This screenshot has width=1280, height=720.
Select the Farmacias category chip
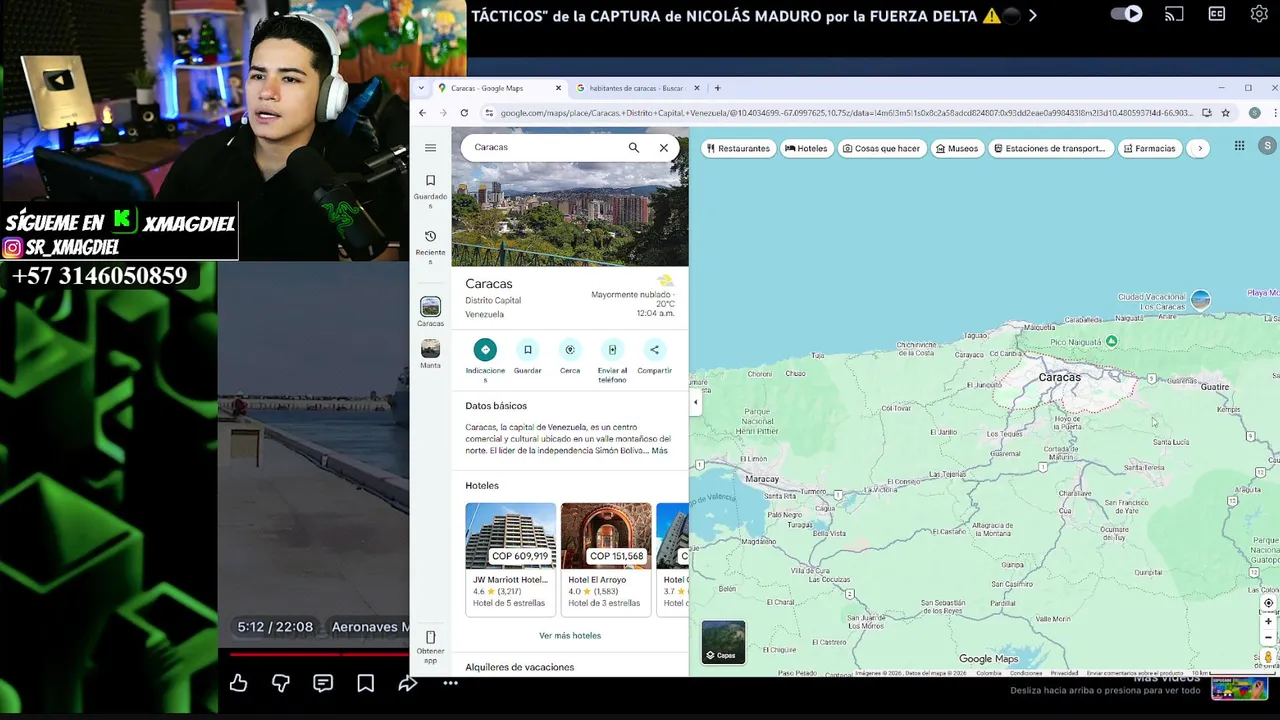coord(1149,148)
